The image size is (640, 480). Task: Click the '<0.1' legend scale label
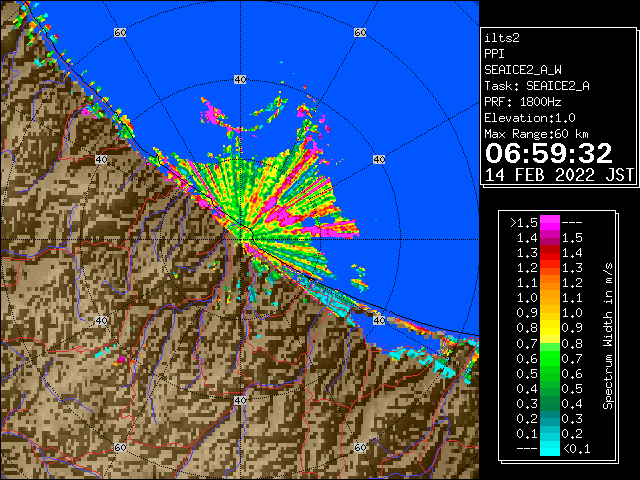point(576,449)
